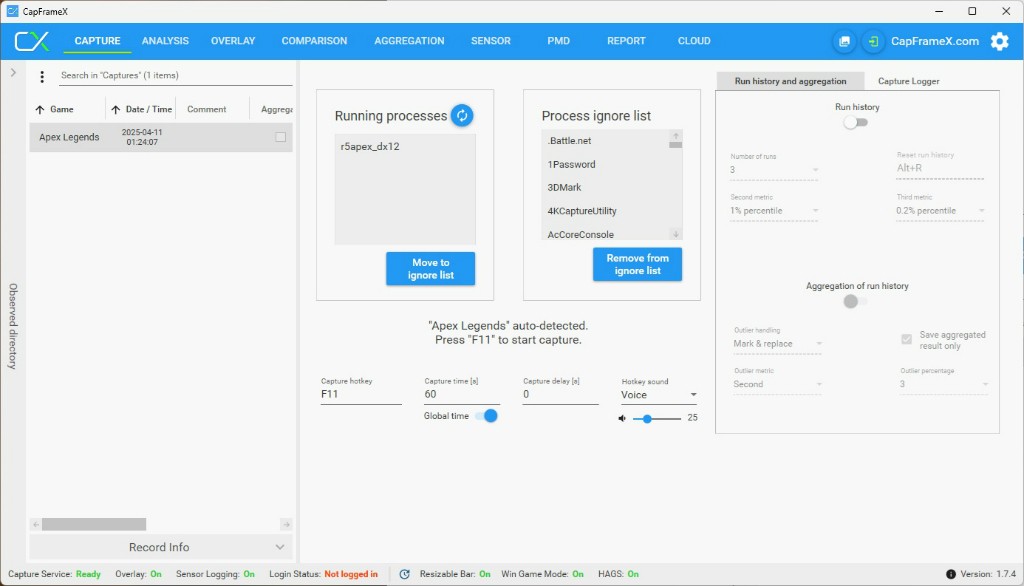Check the Apex Legends aggregation checkbox
Viewport: 1024px width, 586px height.
coord(281,137)
